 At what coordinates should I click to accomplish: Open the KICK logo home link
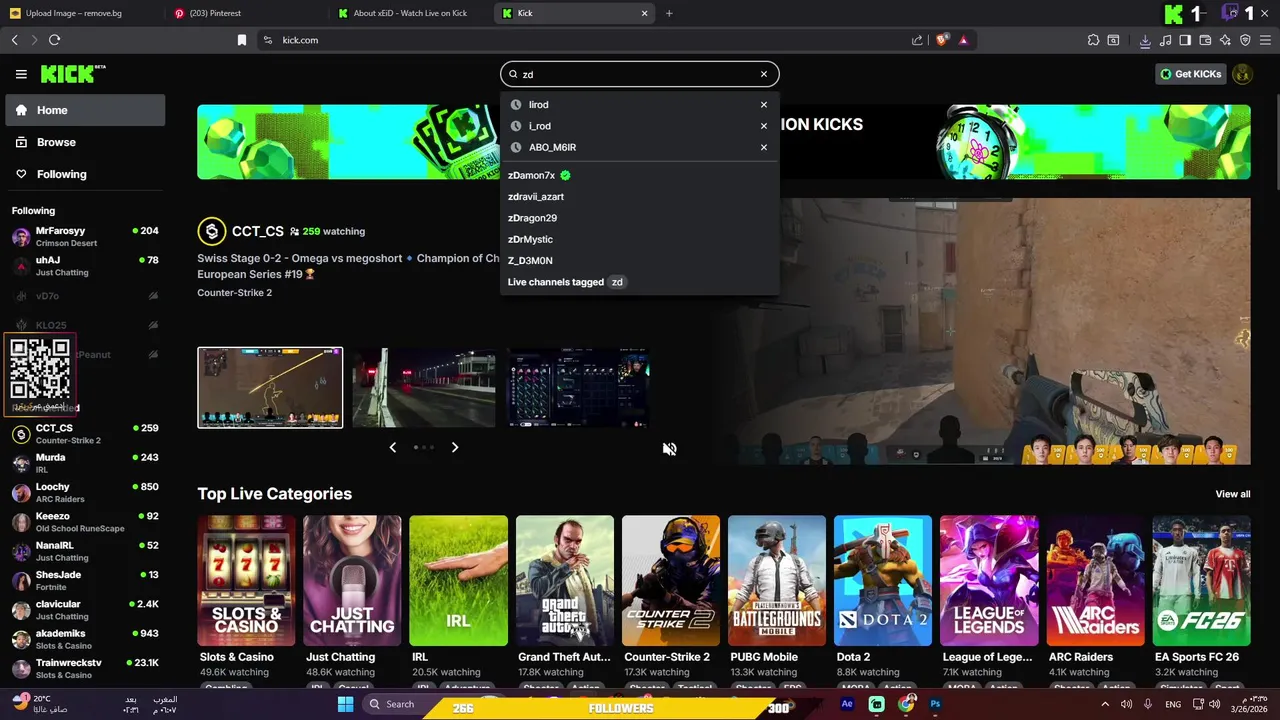pos(73,74)
